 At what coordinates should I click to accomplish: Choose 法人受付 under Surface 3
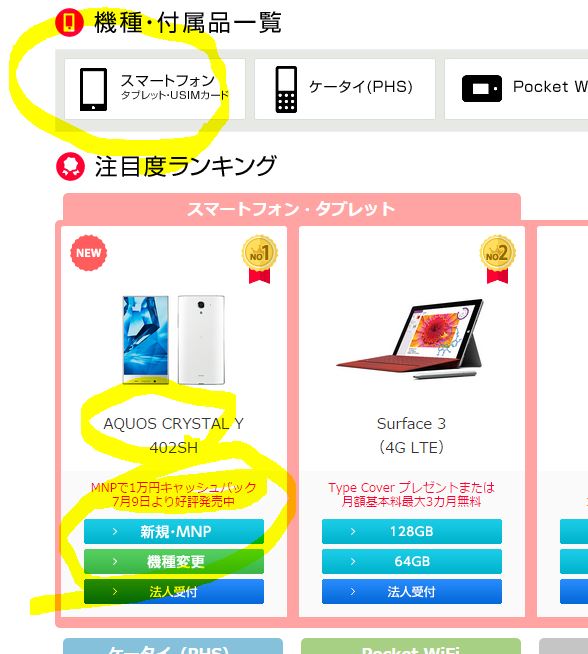click(x=412, y=591)
